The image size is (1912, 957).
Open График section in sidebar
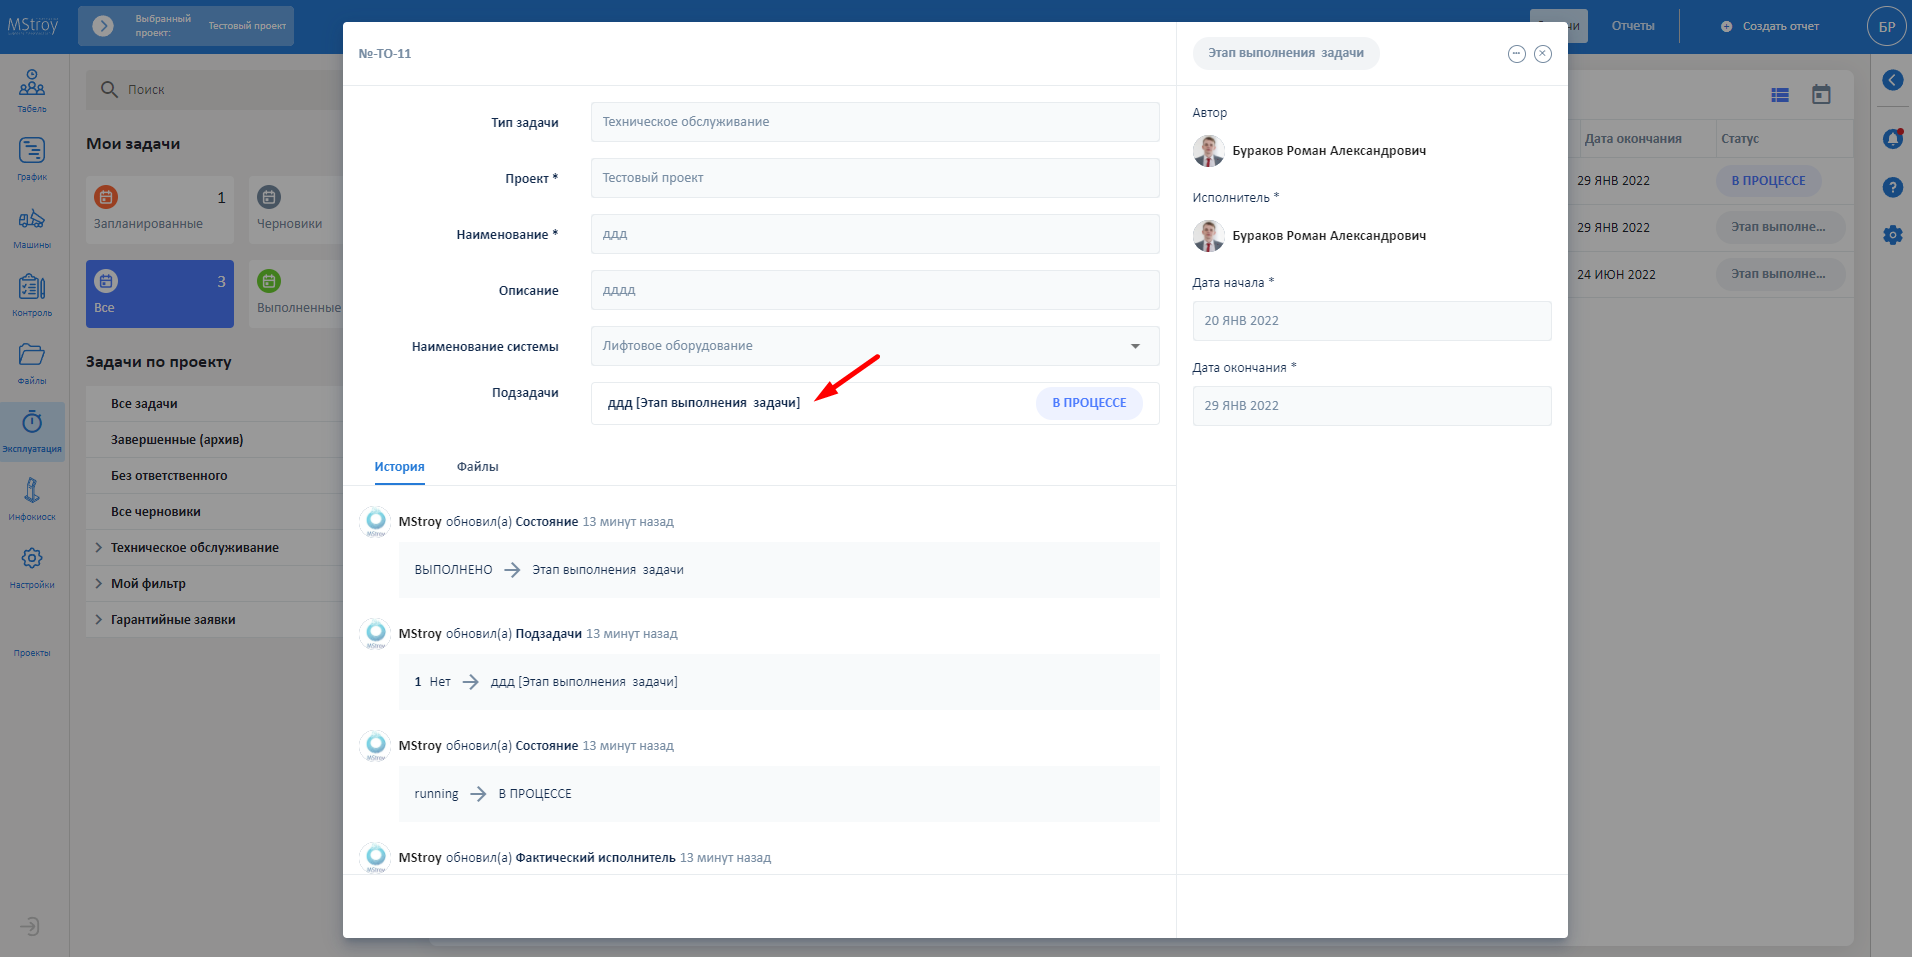point(32,159)
